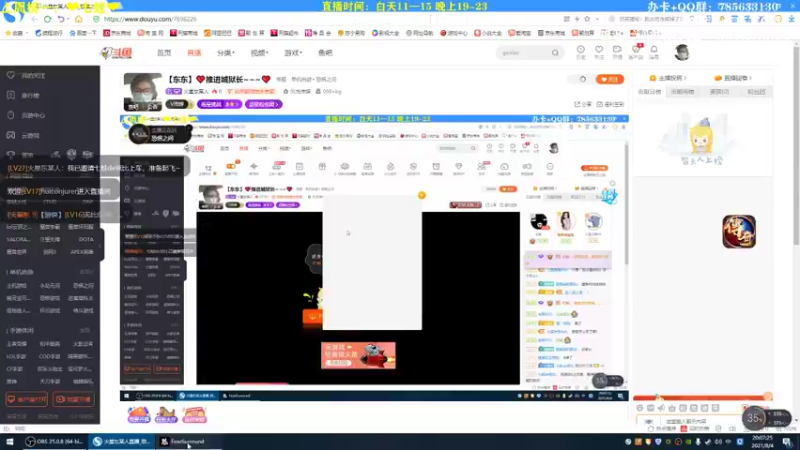This screenshot has height=450, width=800.
Task: Open the Windows Start menu
Action: (x=9, y=442)
